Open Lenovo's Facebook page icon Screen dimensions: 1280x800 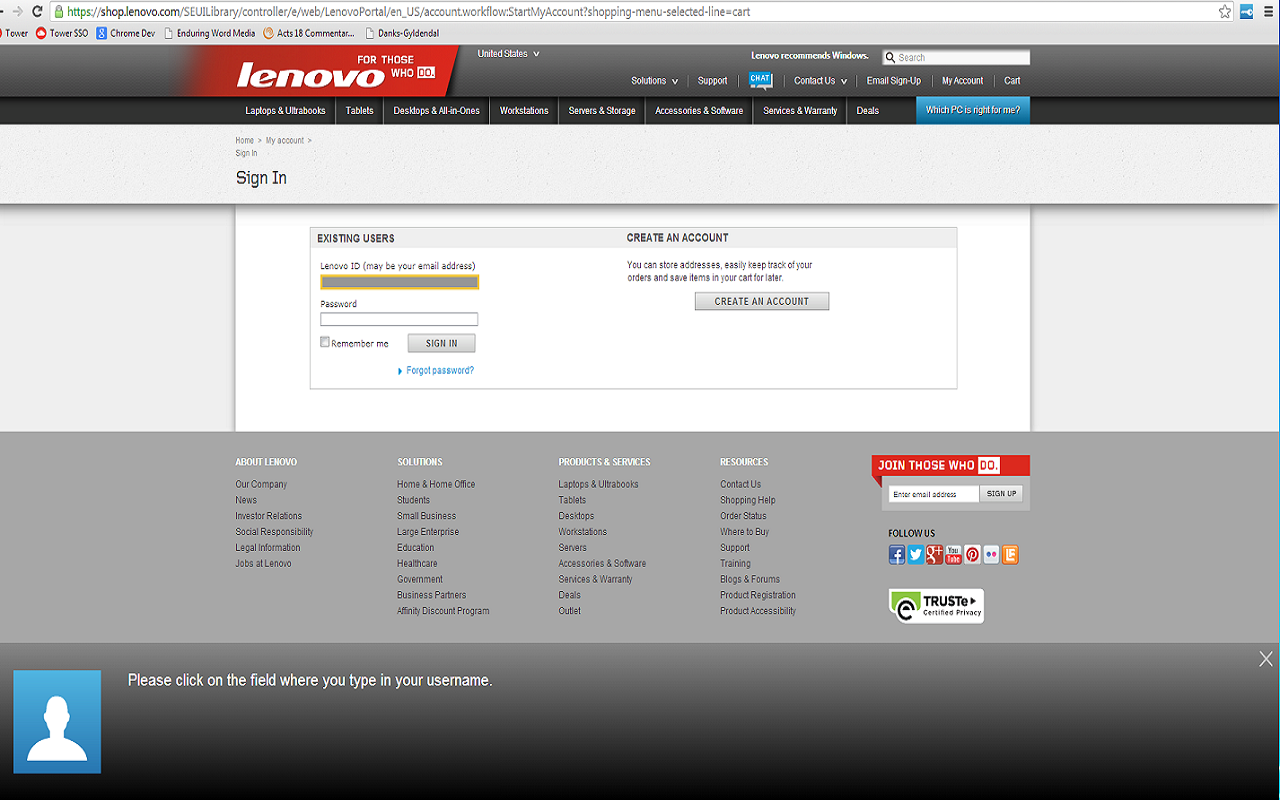pos(897,555)
